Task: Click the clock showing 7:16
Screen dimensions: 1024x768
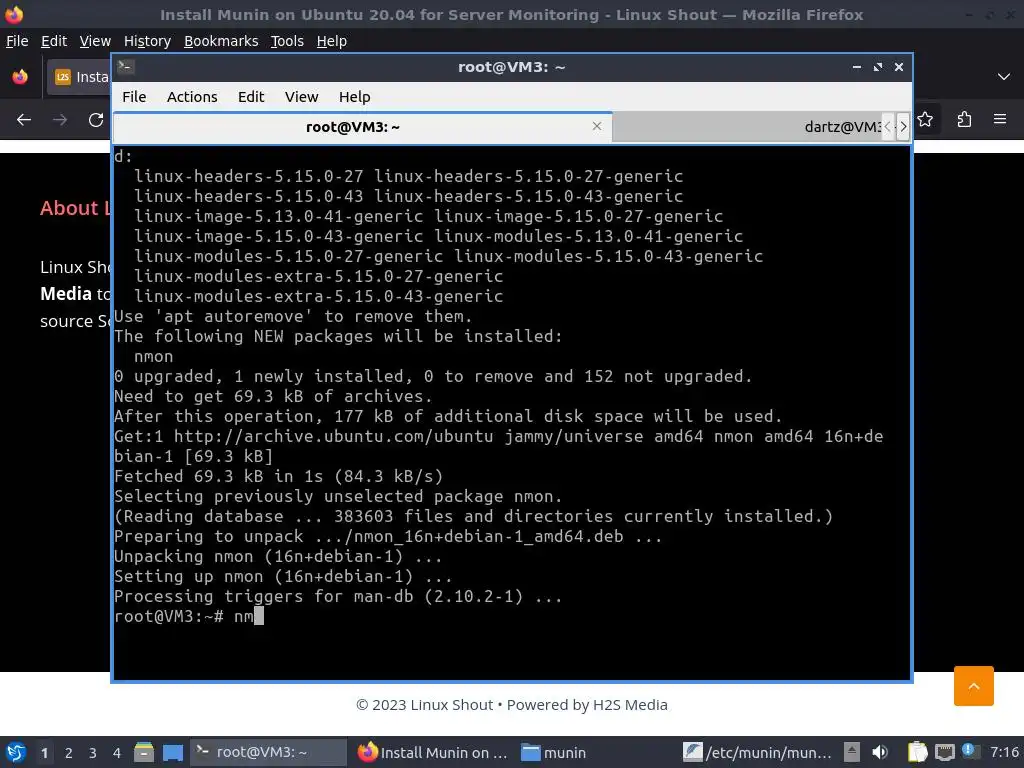Action: tap(1004, 752)
